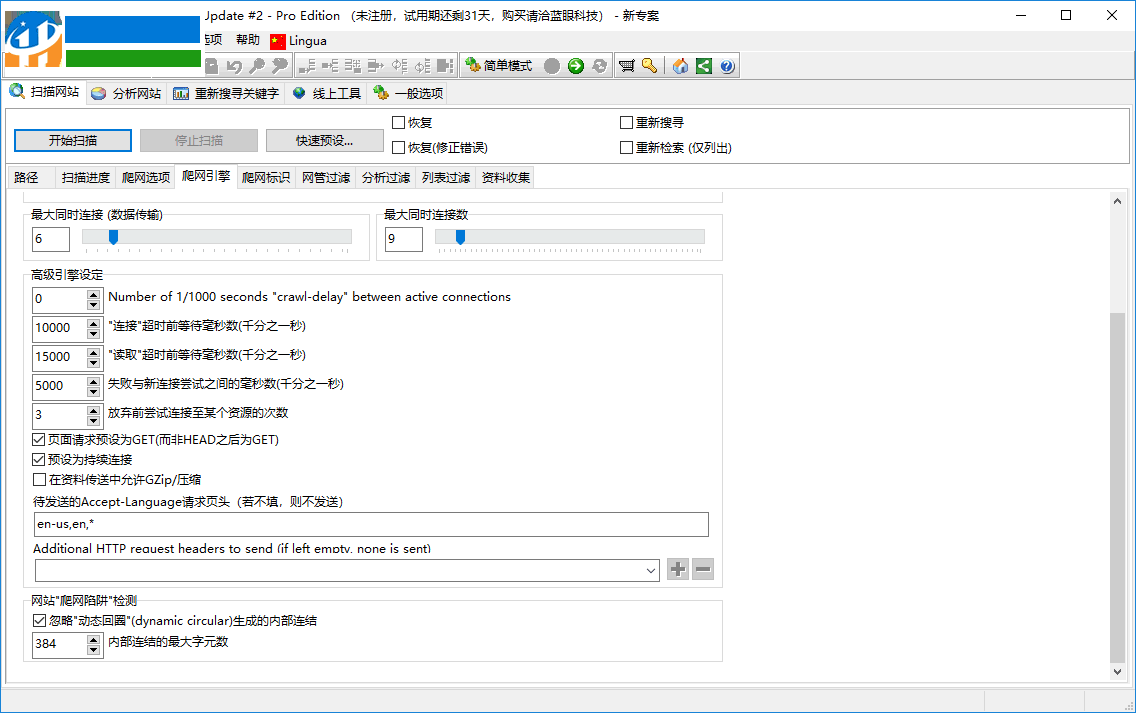Open the Lingua menu
The image size is (1136, 713).
(306, 41)
